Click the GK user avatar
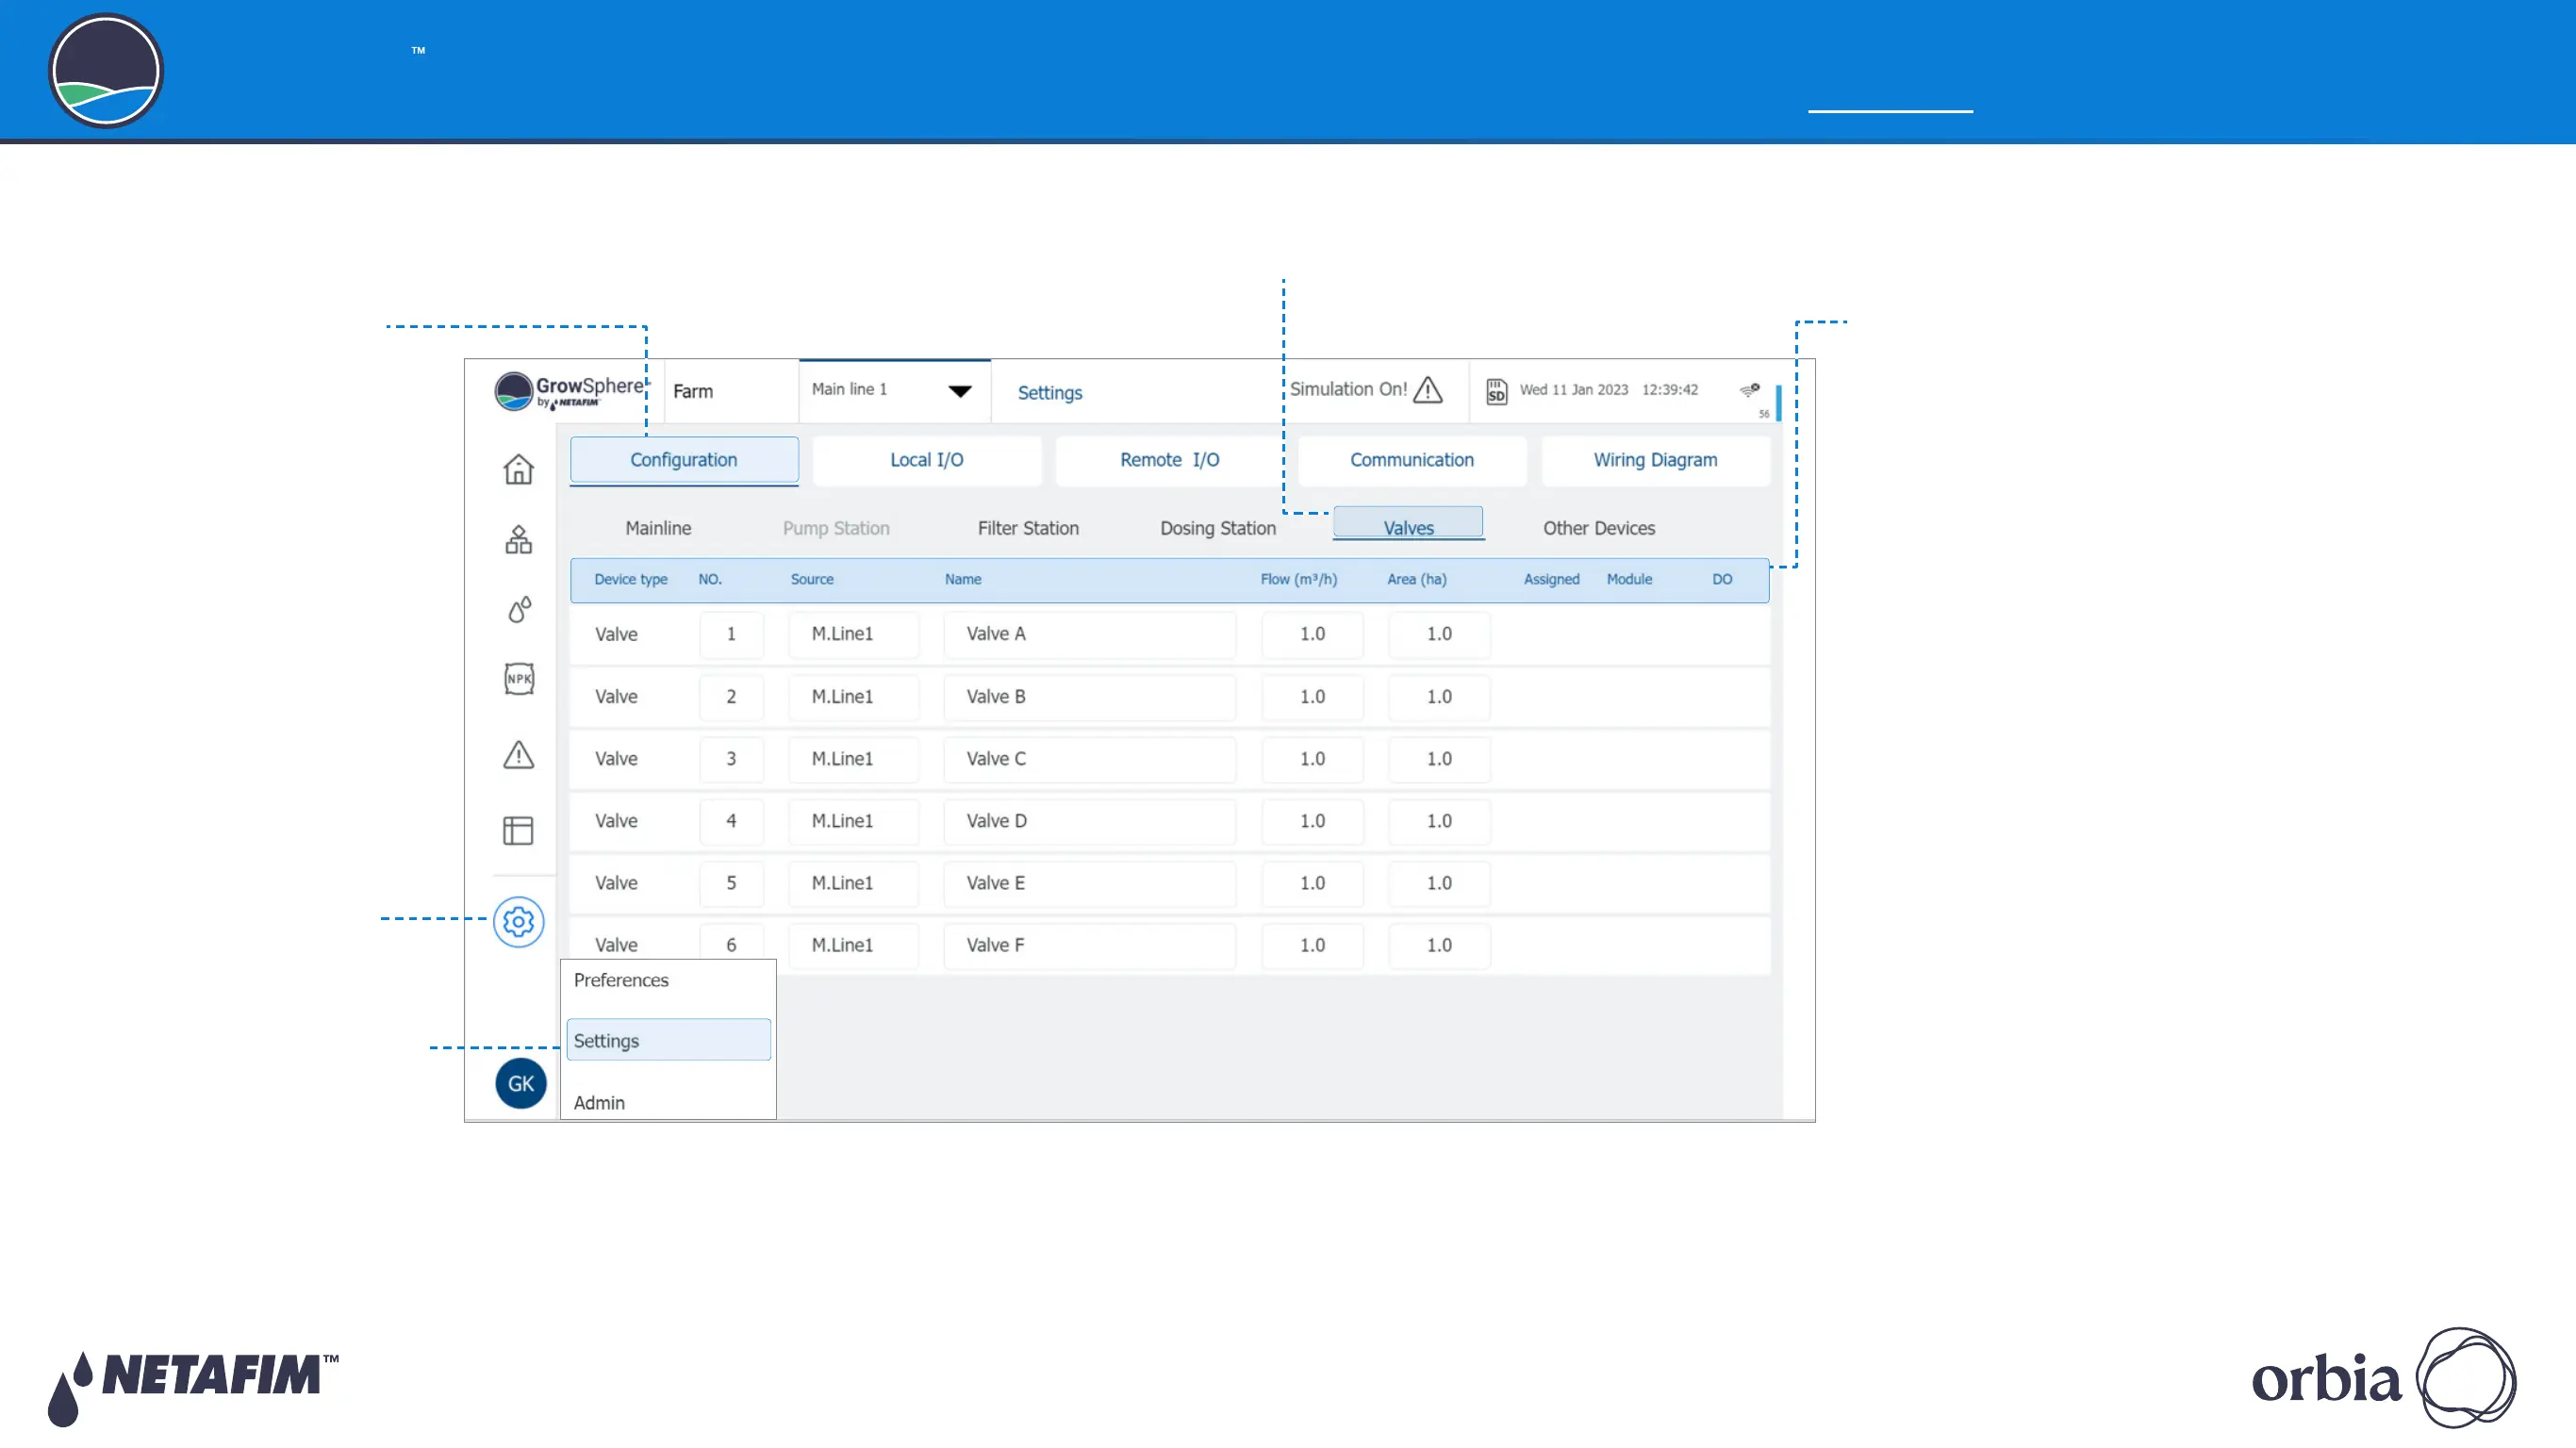Screen dimensions: 2576x1448 tap(521, 1083)
